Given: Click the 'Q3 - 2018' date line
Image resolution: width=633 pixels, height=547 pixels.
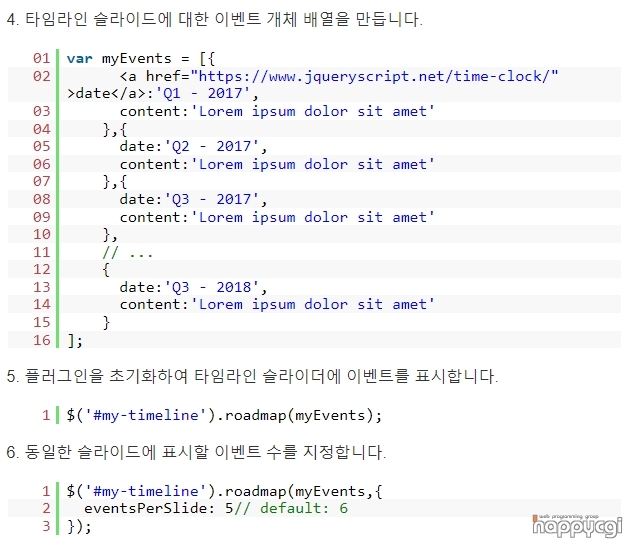Looking at the screenshot, I should tap(193, 287).
